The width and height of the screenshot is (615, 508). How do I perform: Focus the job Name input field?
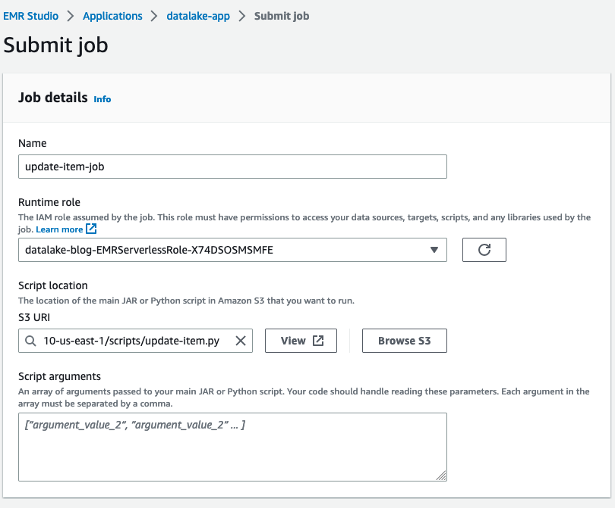pos(232,167)
